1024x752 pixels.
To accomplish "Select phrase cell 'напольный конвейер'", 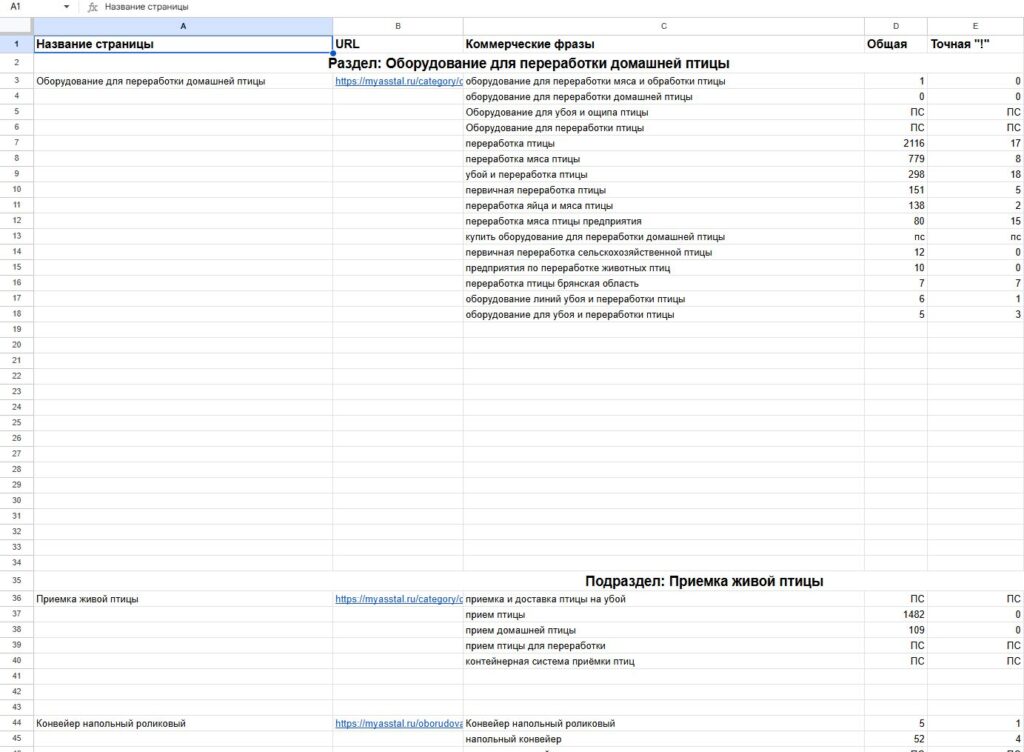I will pyautogui.click(x=664, y=739).
